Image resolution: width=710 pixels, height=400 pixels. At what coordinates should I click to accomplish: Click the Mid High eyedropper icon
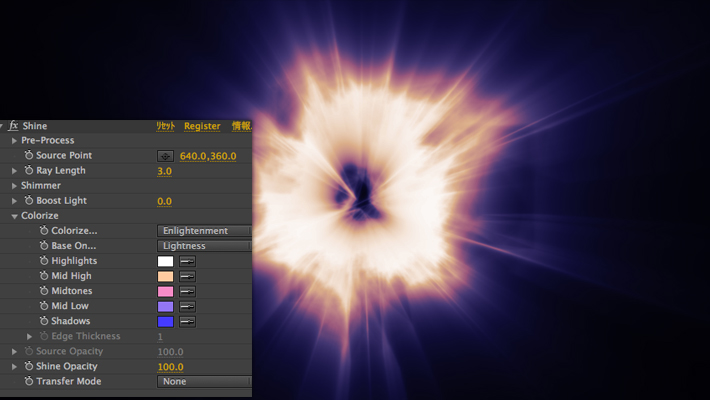tap(187, 276)
